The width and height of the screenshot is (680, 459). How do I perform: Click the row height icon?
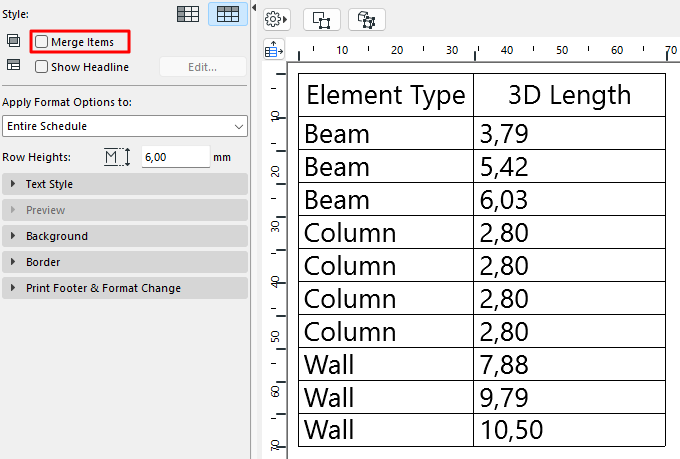click(117, 157)
